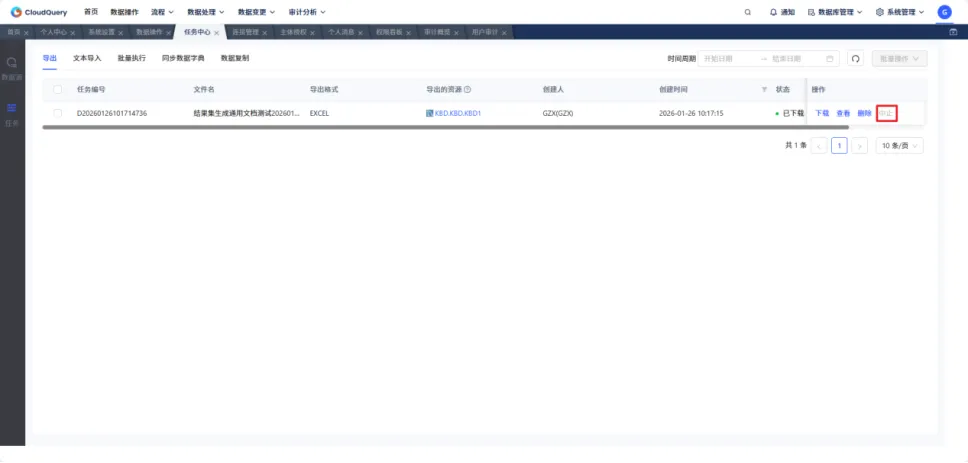Click the 删除 link in the row
The width and height of the screenshot is (968, 463).
(x=864, y=114)
